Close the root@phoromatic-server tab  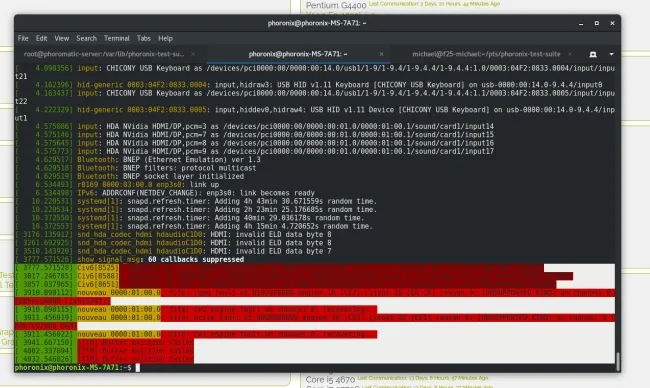(193, 54)
